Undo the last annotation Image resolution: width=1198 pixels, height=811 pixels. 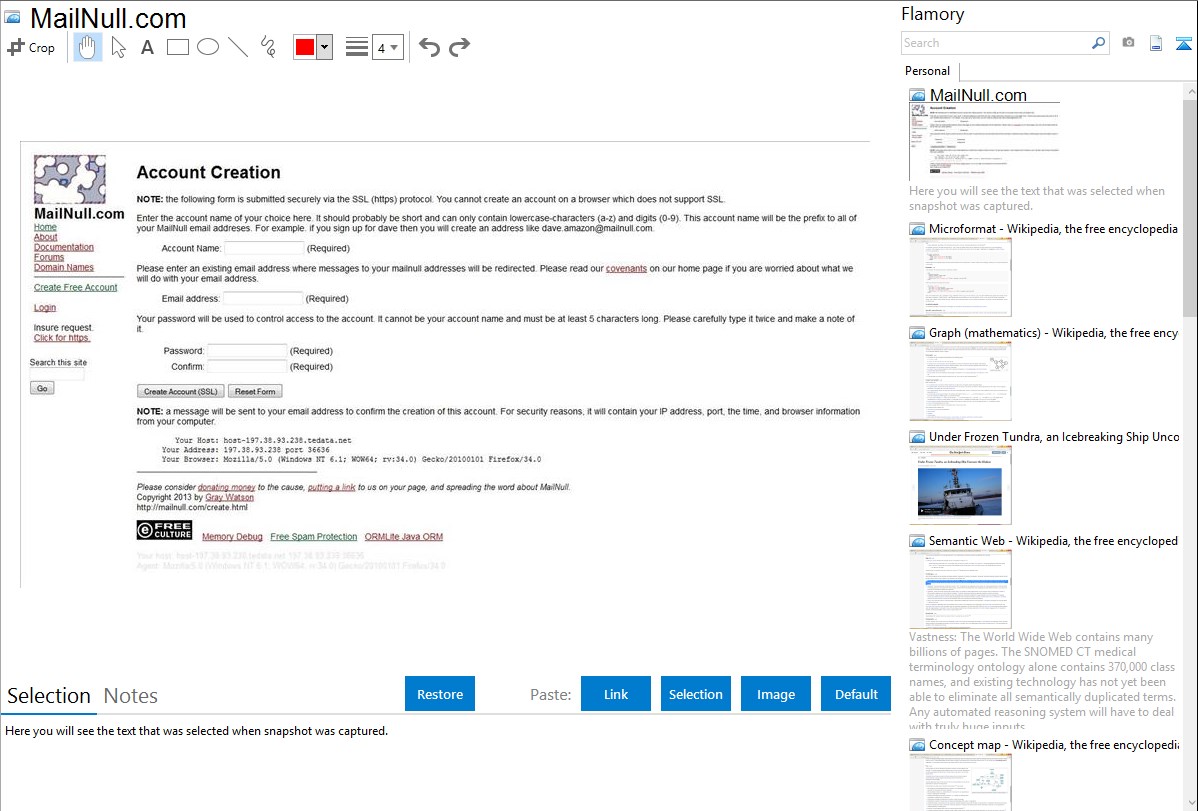click(x=429, y=47)
